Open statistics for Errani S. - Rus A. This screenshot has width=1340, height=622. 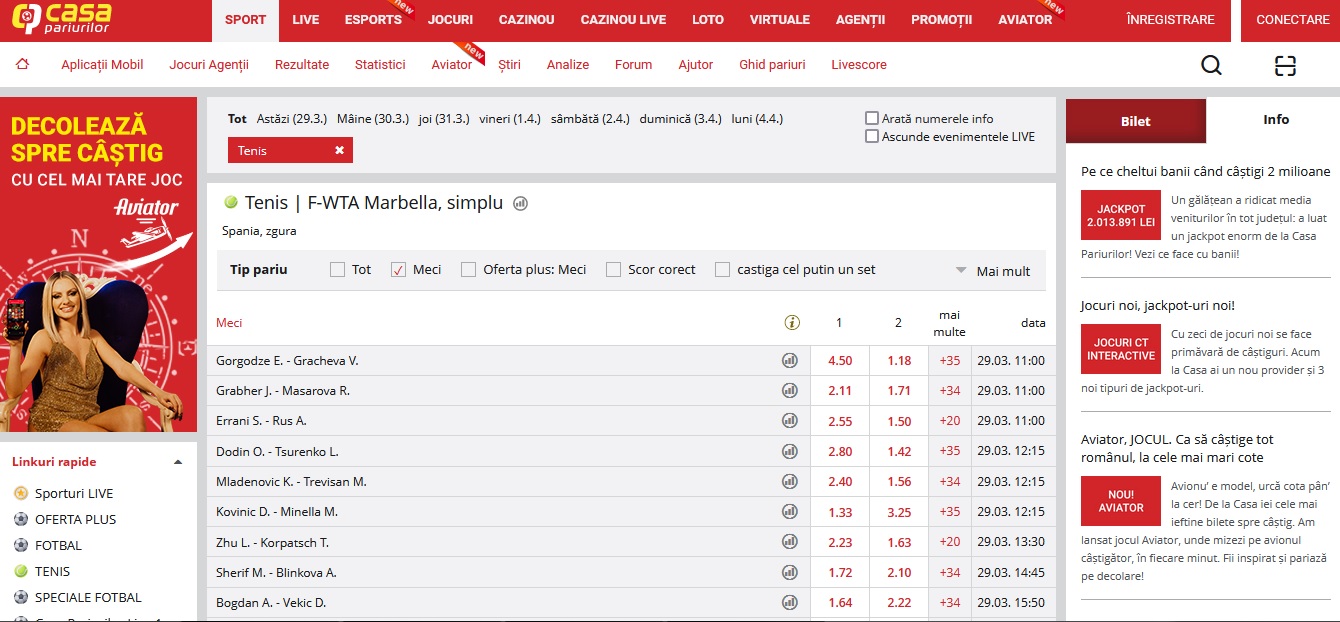[790, 421]
